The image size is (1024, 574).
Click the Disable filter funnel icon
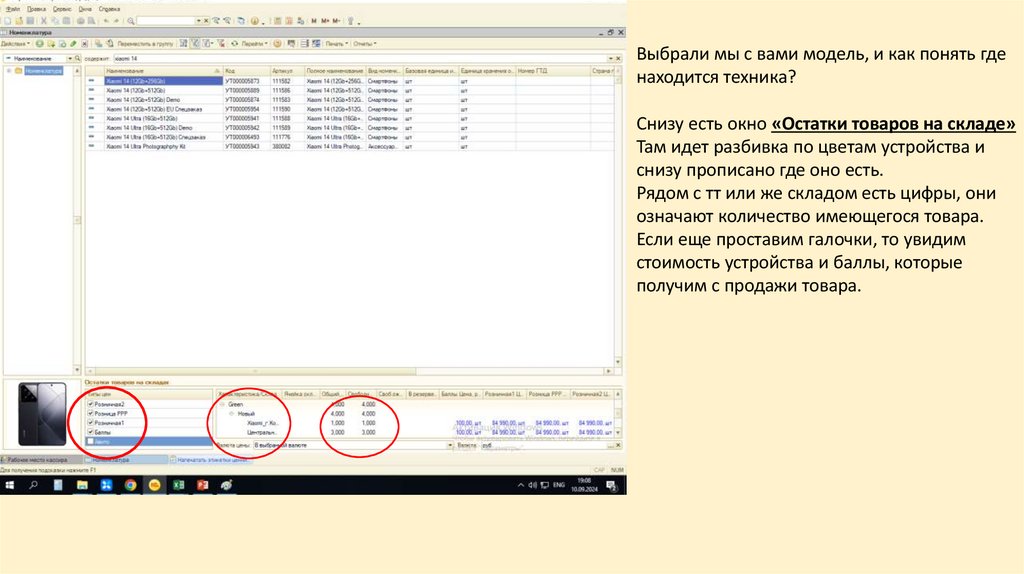point(221,44)
